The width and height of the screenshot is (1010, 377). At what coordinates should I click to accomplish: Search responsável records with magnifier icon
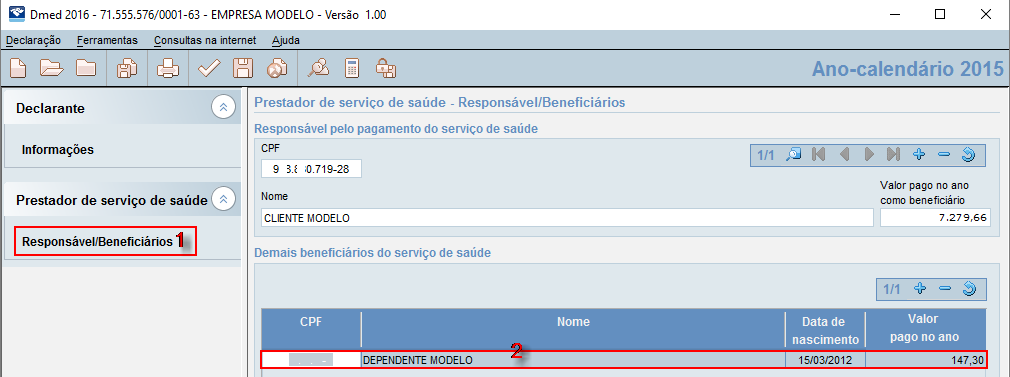(x=794, y=155)
